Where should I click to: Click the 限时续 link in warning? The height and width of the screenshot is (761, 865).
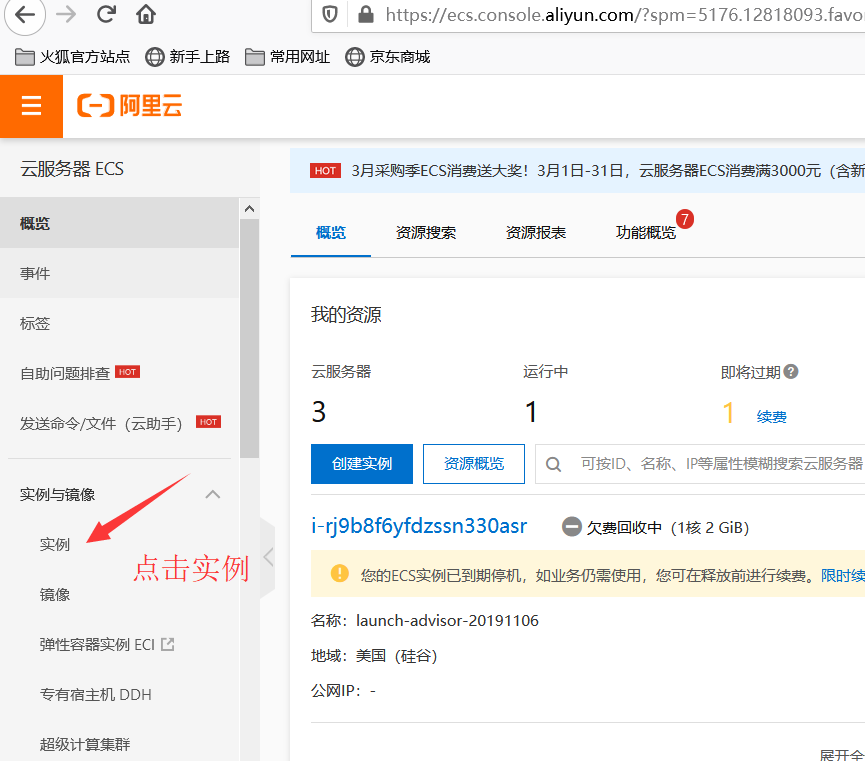[842, 576]
